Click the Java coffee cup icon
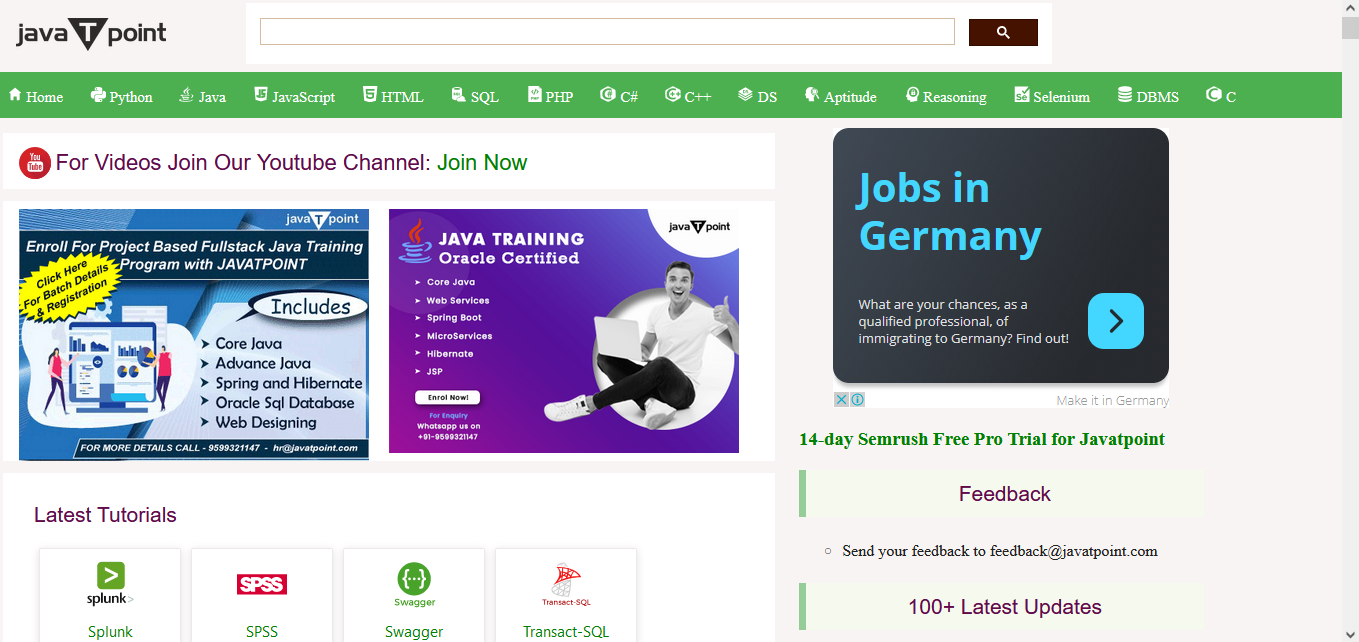The height and width of the screenshot is (642, 1359). pyautogui.click(x=186, y=95)
